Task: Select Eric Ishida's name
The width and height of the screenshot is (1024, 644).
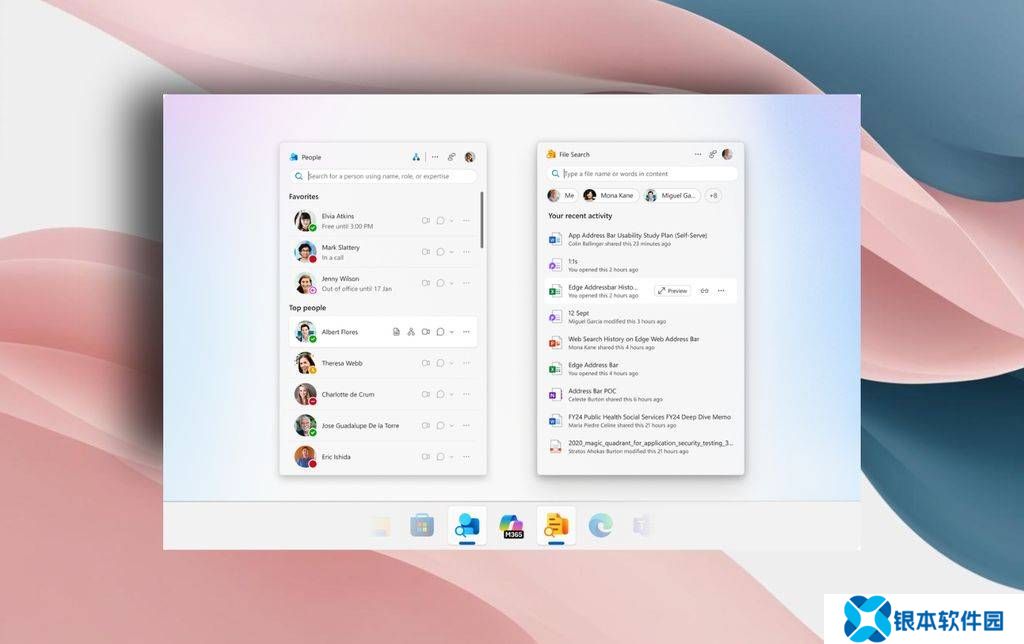Action: [336, 457]
